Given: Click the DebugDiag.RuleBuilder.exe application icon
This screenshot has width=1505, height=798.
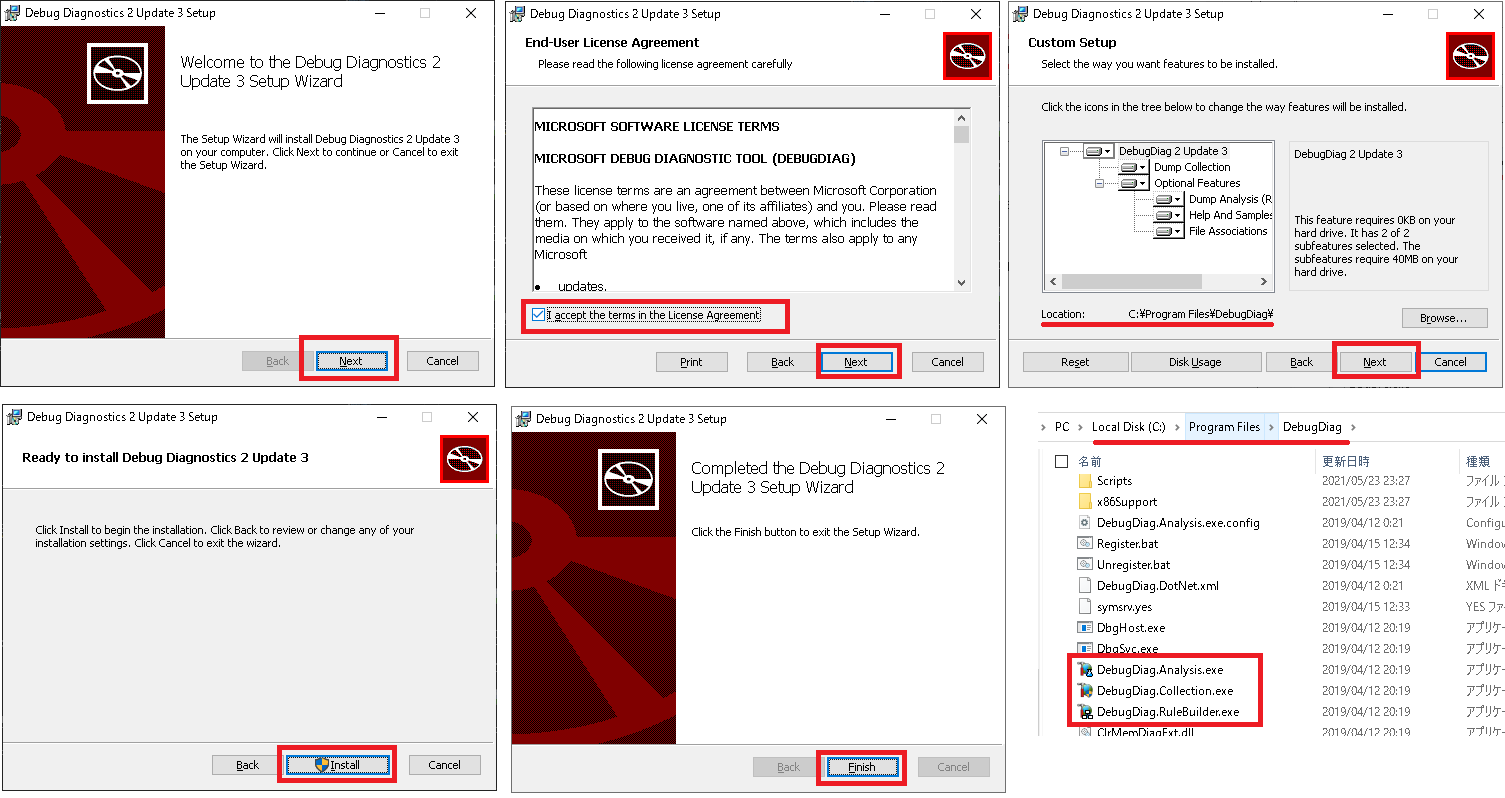Looking at the screenshot, I should pos(1084,712).
